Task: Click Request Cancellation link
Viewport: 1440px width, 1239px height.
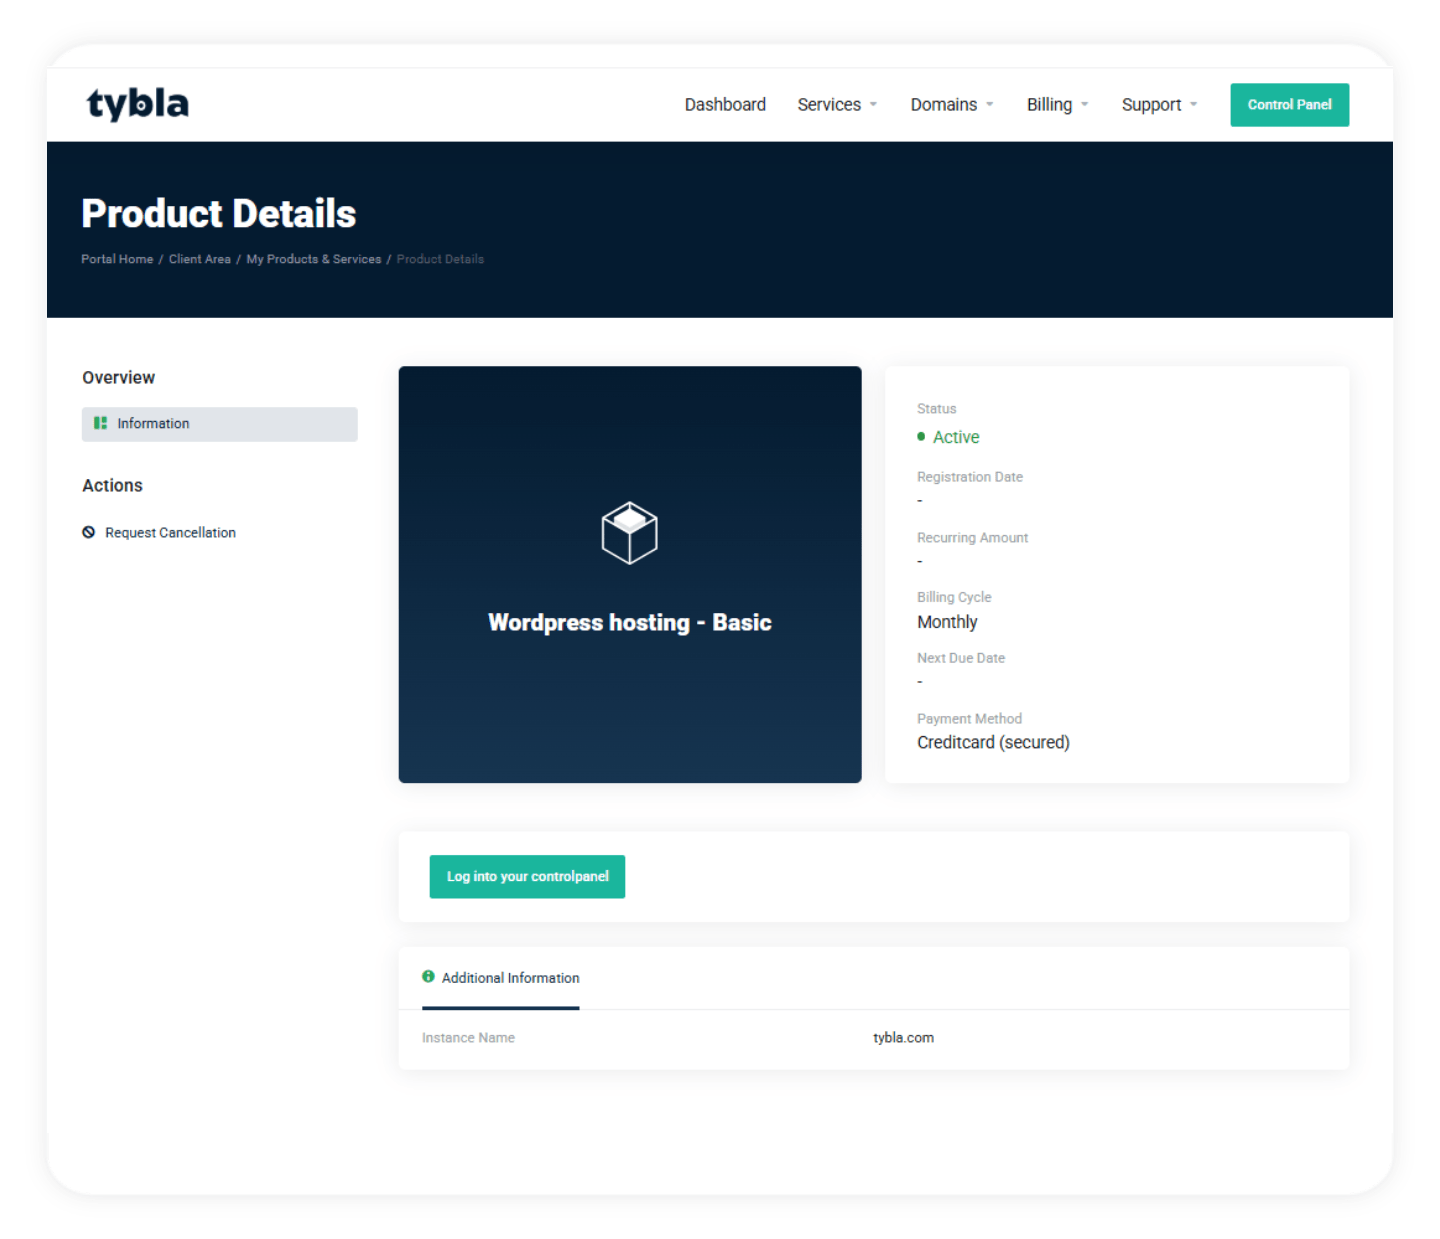Action: [x=170, y=533]
